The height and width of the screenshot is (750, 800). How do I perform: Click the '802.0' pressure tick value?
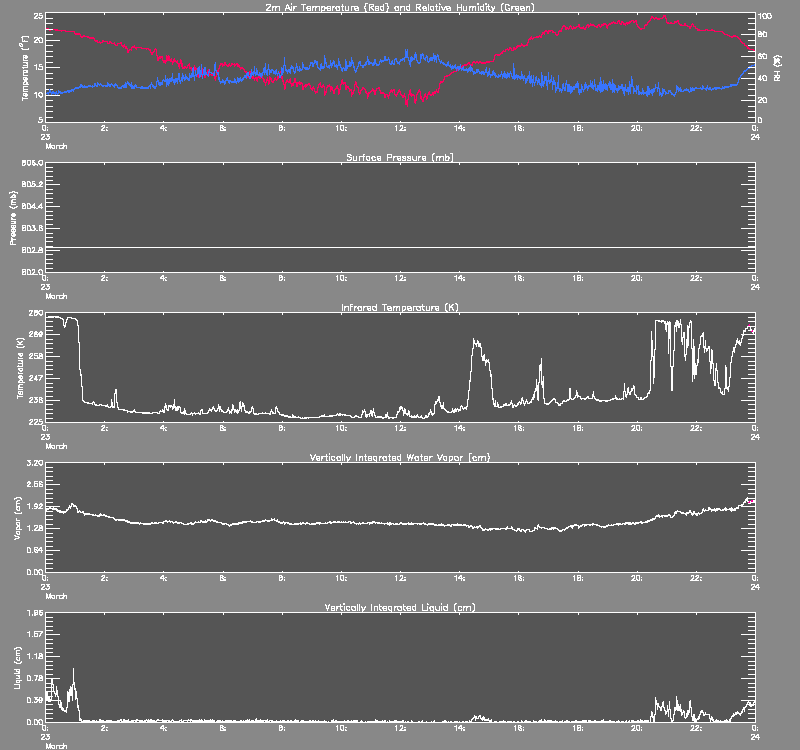tap(32, 272)
